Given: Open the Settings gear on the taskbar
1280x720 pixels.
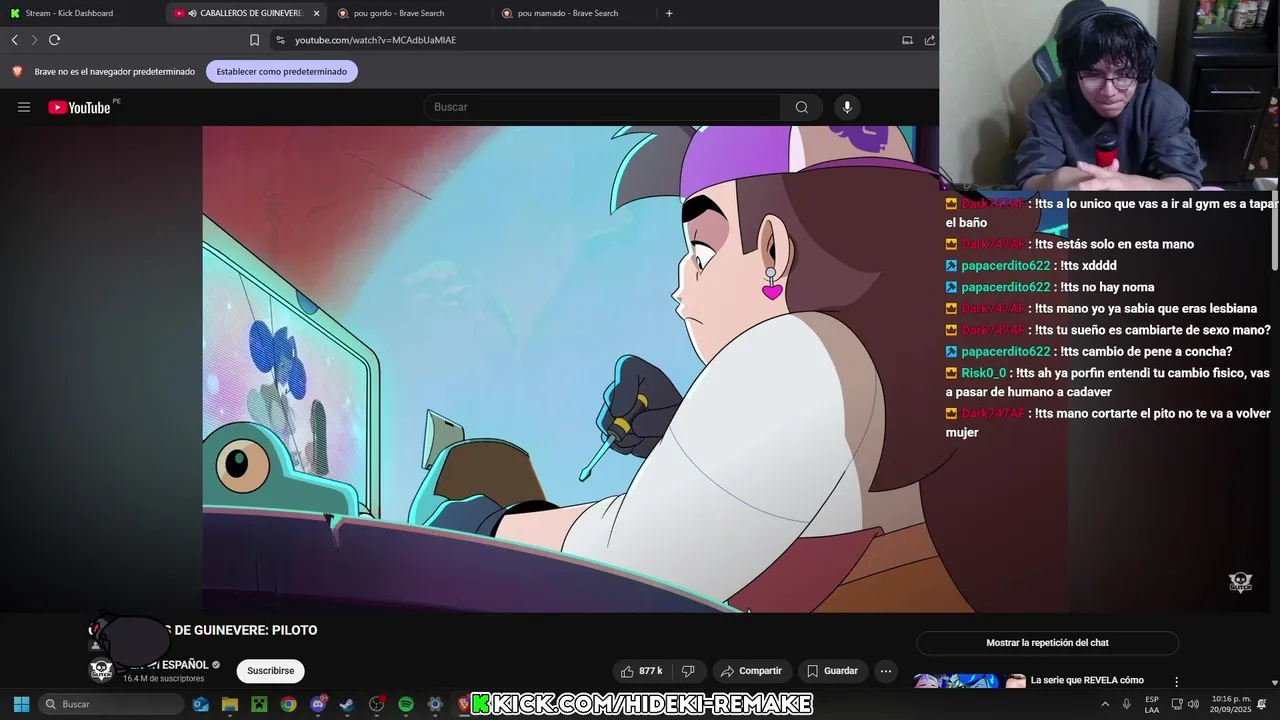Looking at the screenshot, I should 435,704.
